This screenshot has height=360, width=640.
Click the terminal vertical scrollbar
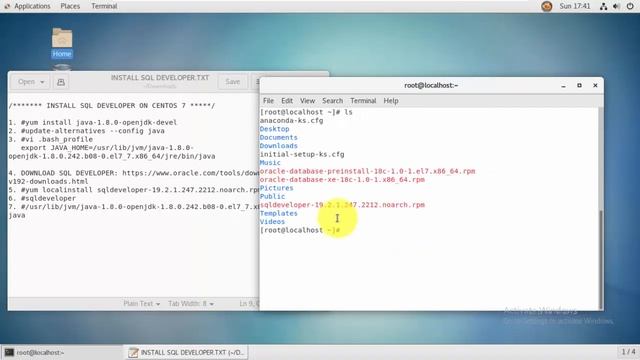(600, 260)
